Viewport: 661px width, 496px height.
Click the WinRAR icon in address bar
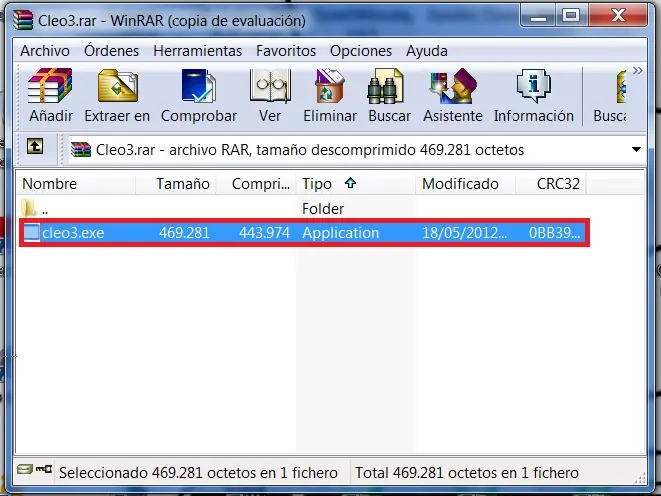point(81,150)
